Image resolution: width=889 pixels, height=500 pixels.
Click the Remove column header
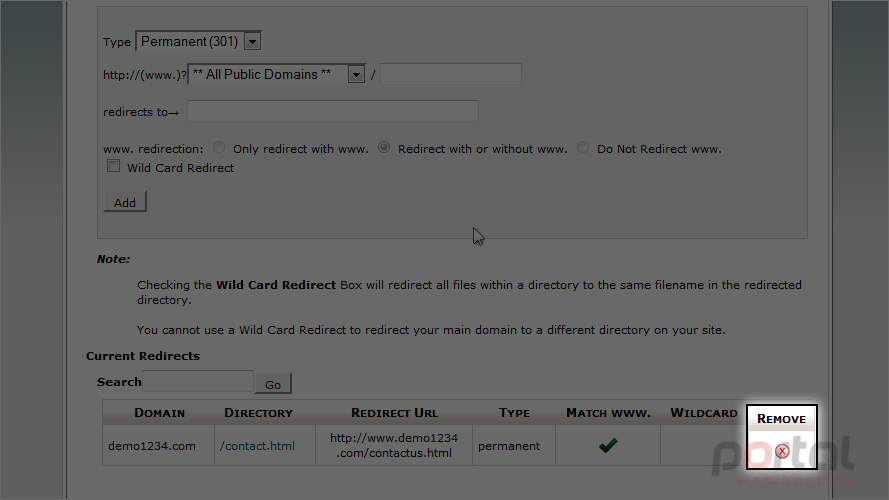(781, 419)
